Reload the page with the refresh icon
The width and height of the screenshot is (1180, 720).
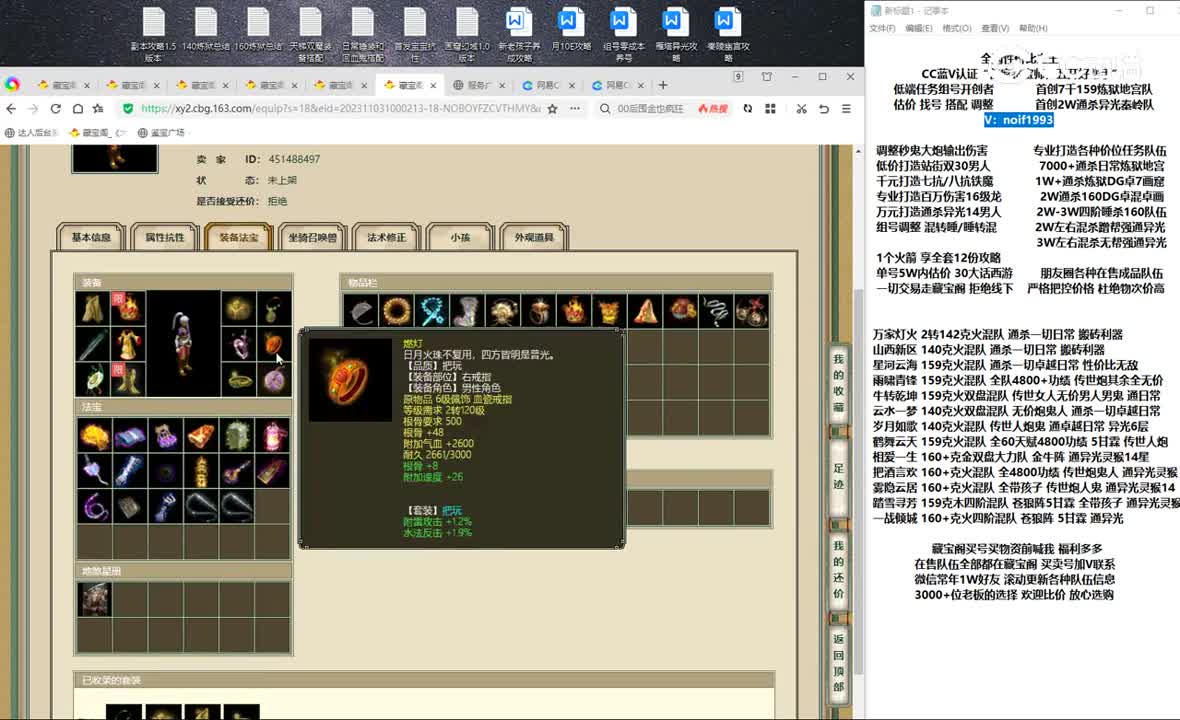[x=56, y=109]
